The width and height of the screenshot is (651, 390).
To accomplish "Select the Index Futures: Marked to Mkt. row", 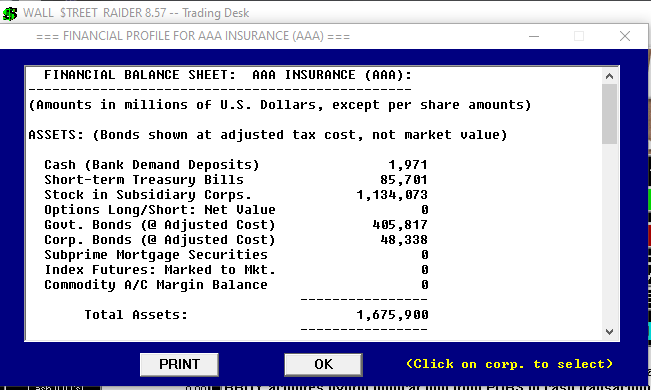I will coord(236,270).
